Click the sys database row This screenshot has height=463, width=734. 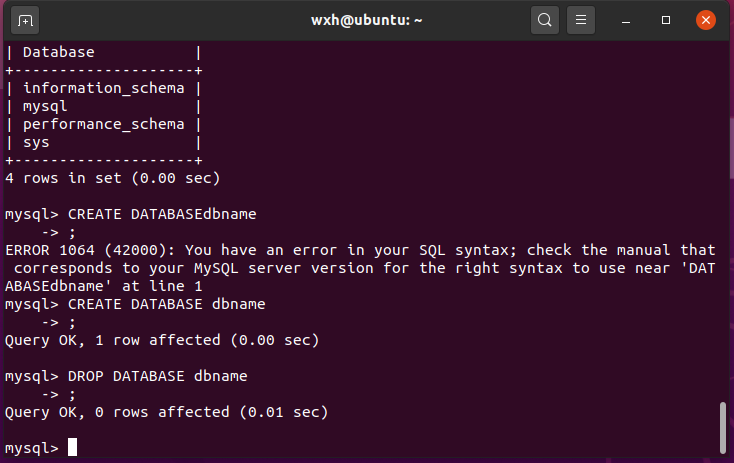pos(36,142)
